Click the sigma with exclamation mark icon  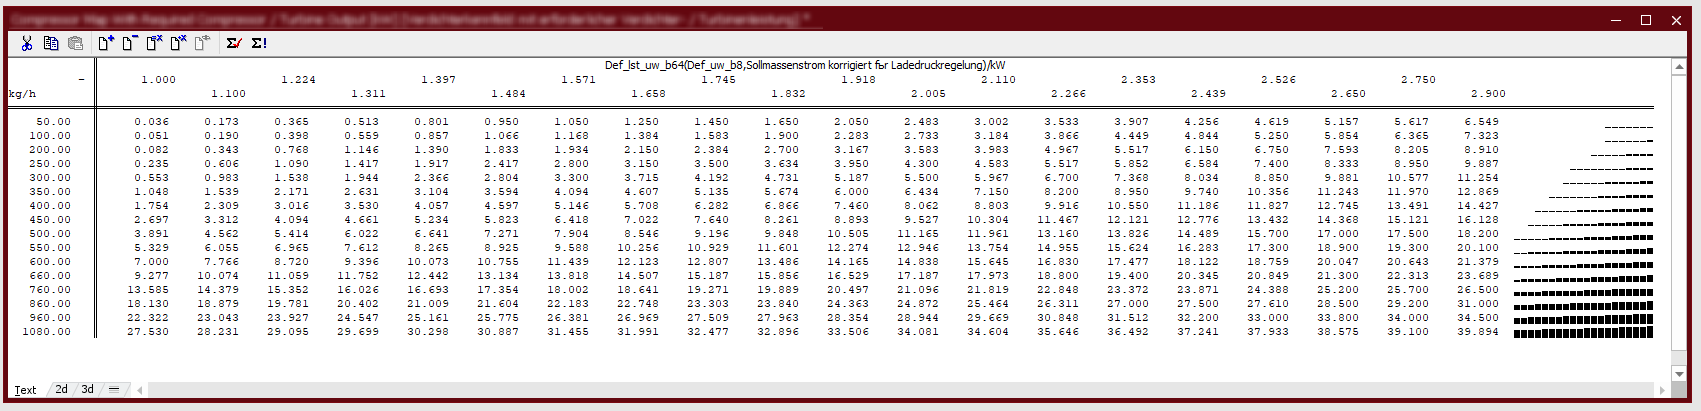[259, 43]
